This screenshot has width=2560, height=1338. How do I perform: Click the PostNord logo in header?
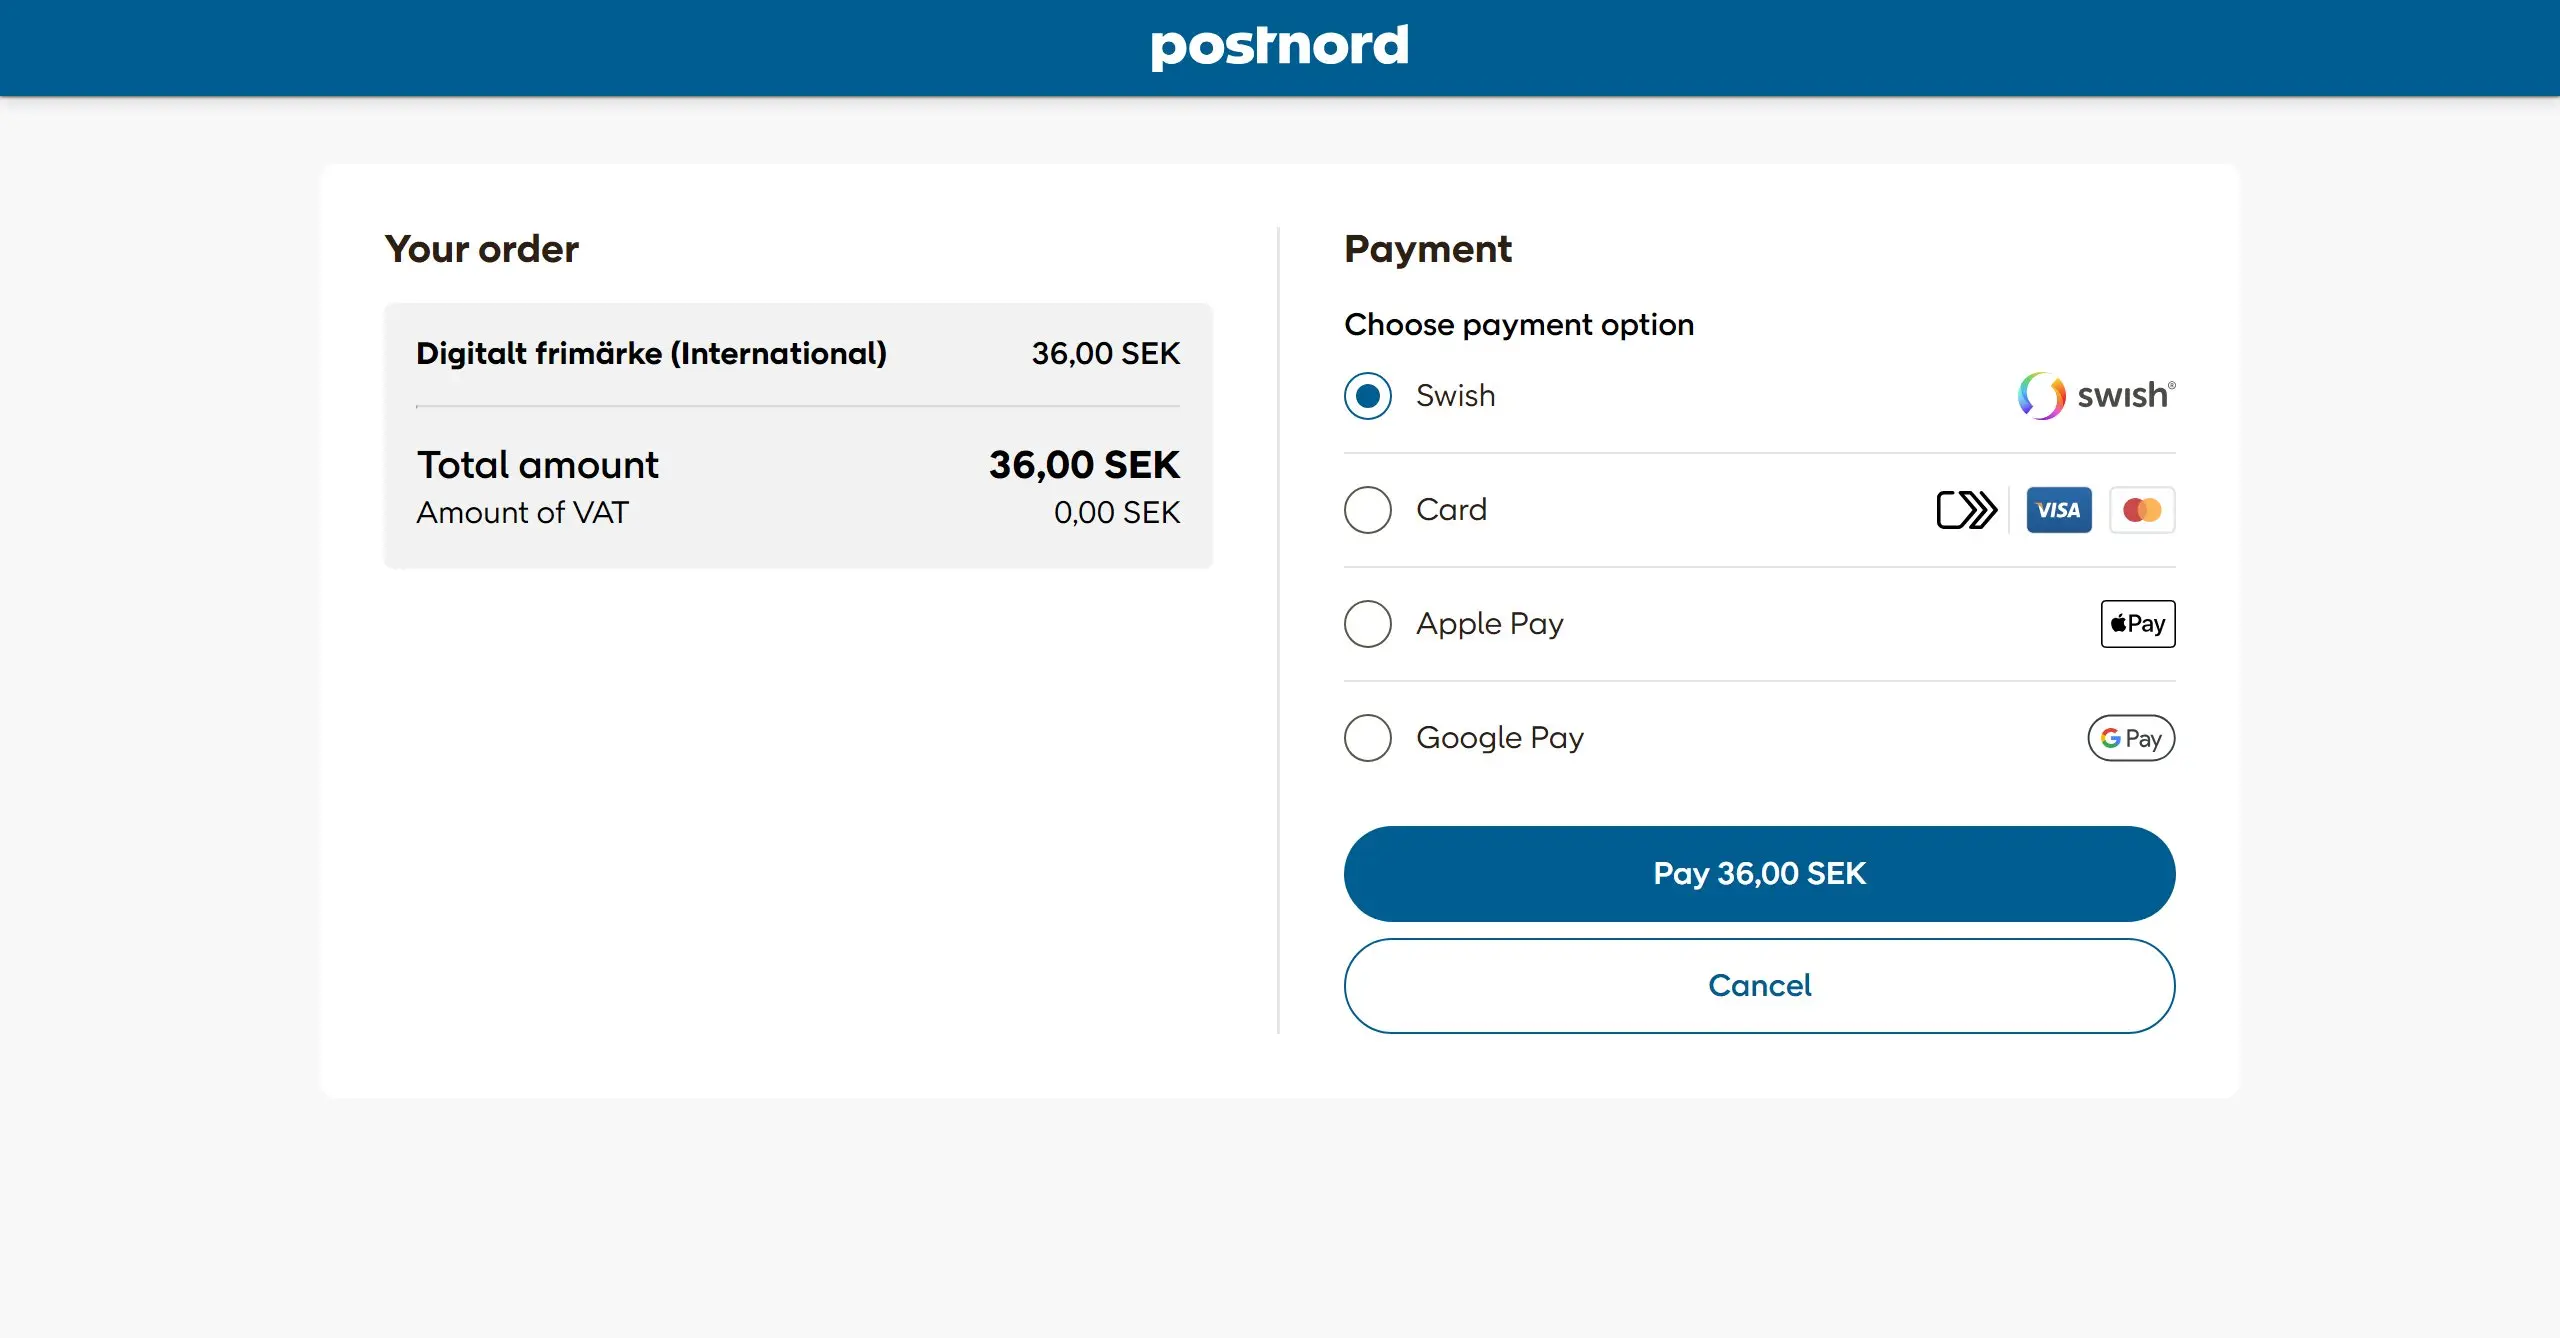[x=1279, y=46]
